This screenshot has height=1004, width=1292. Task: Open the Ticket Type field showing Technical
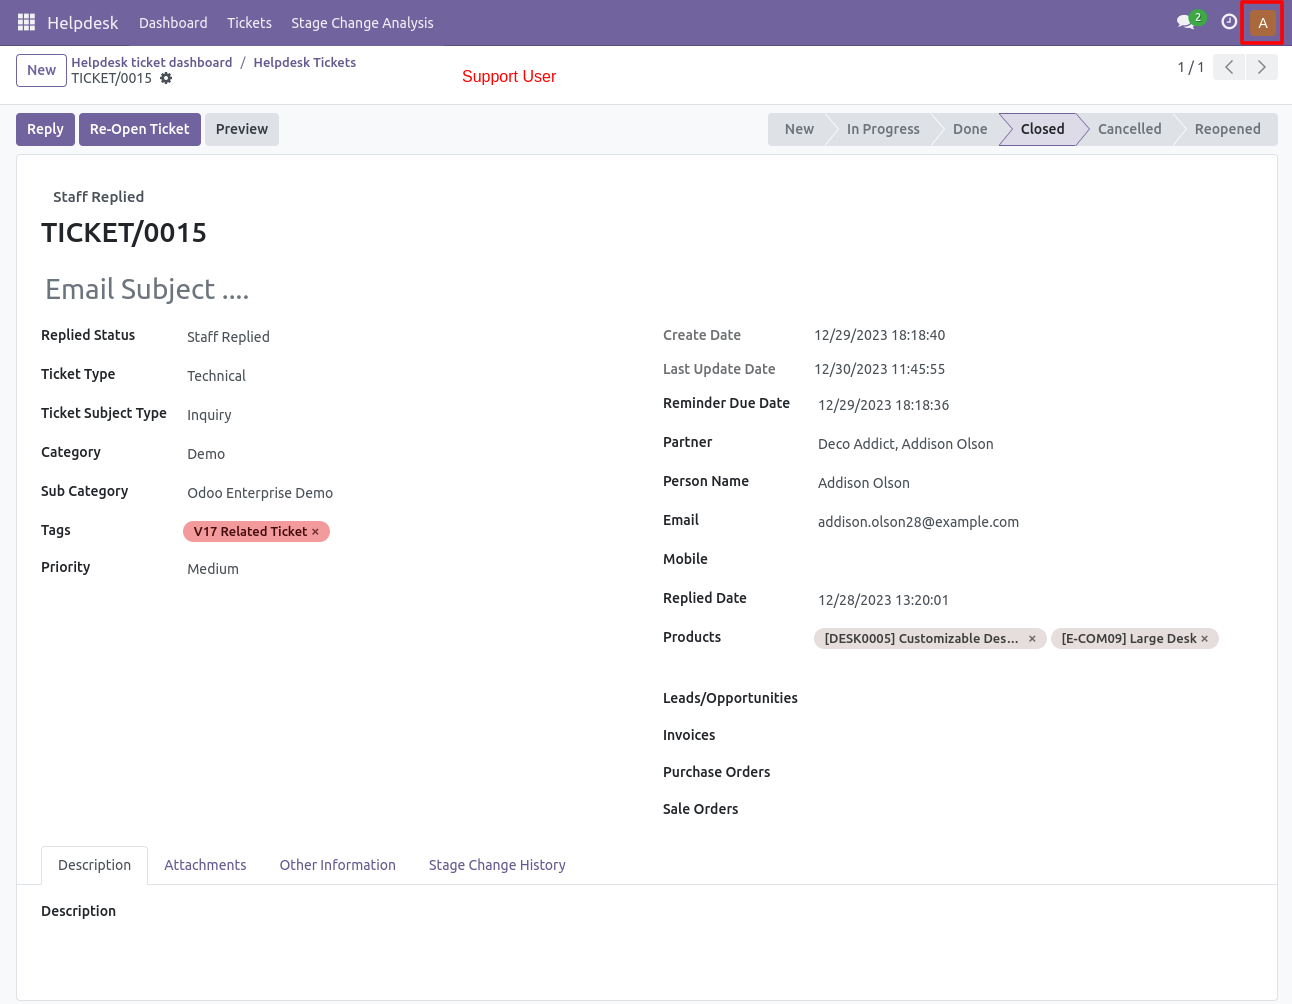410,376
